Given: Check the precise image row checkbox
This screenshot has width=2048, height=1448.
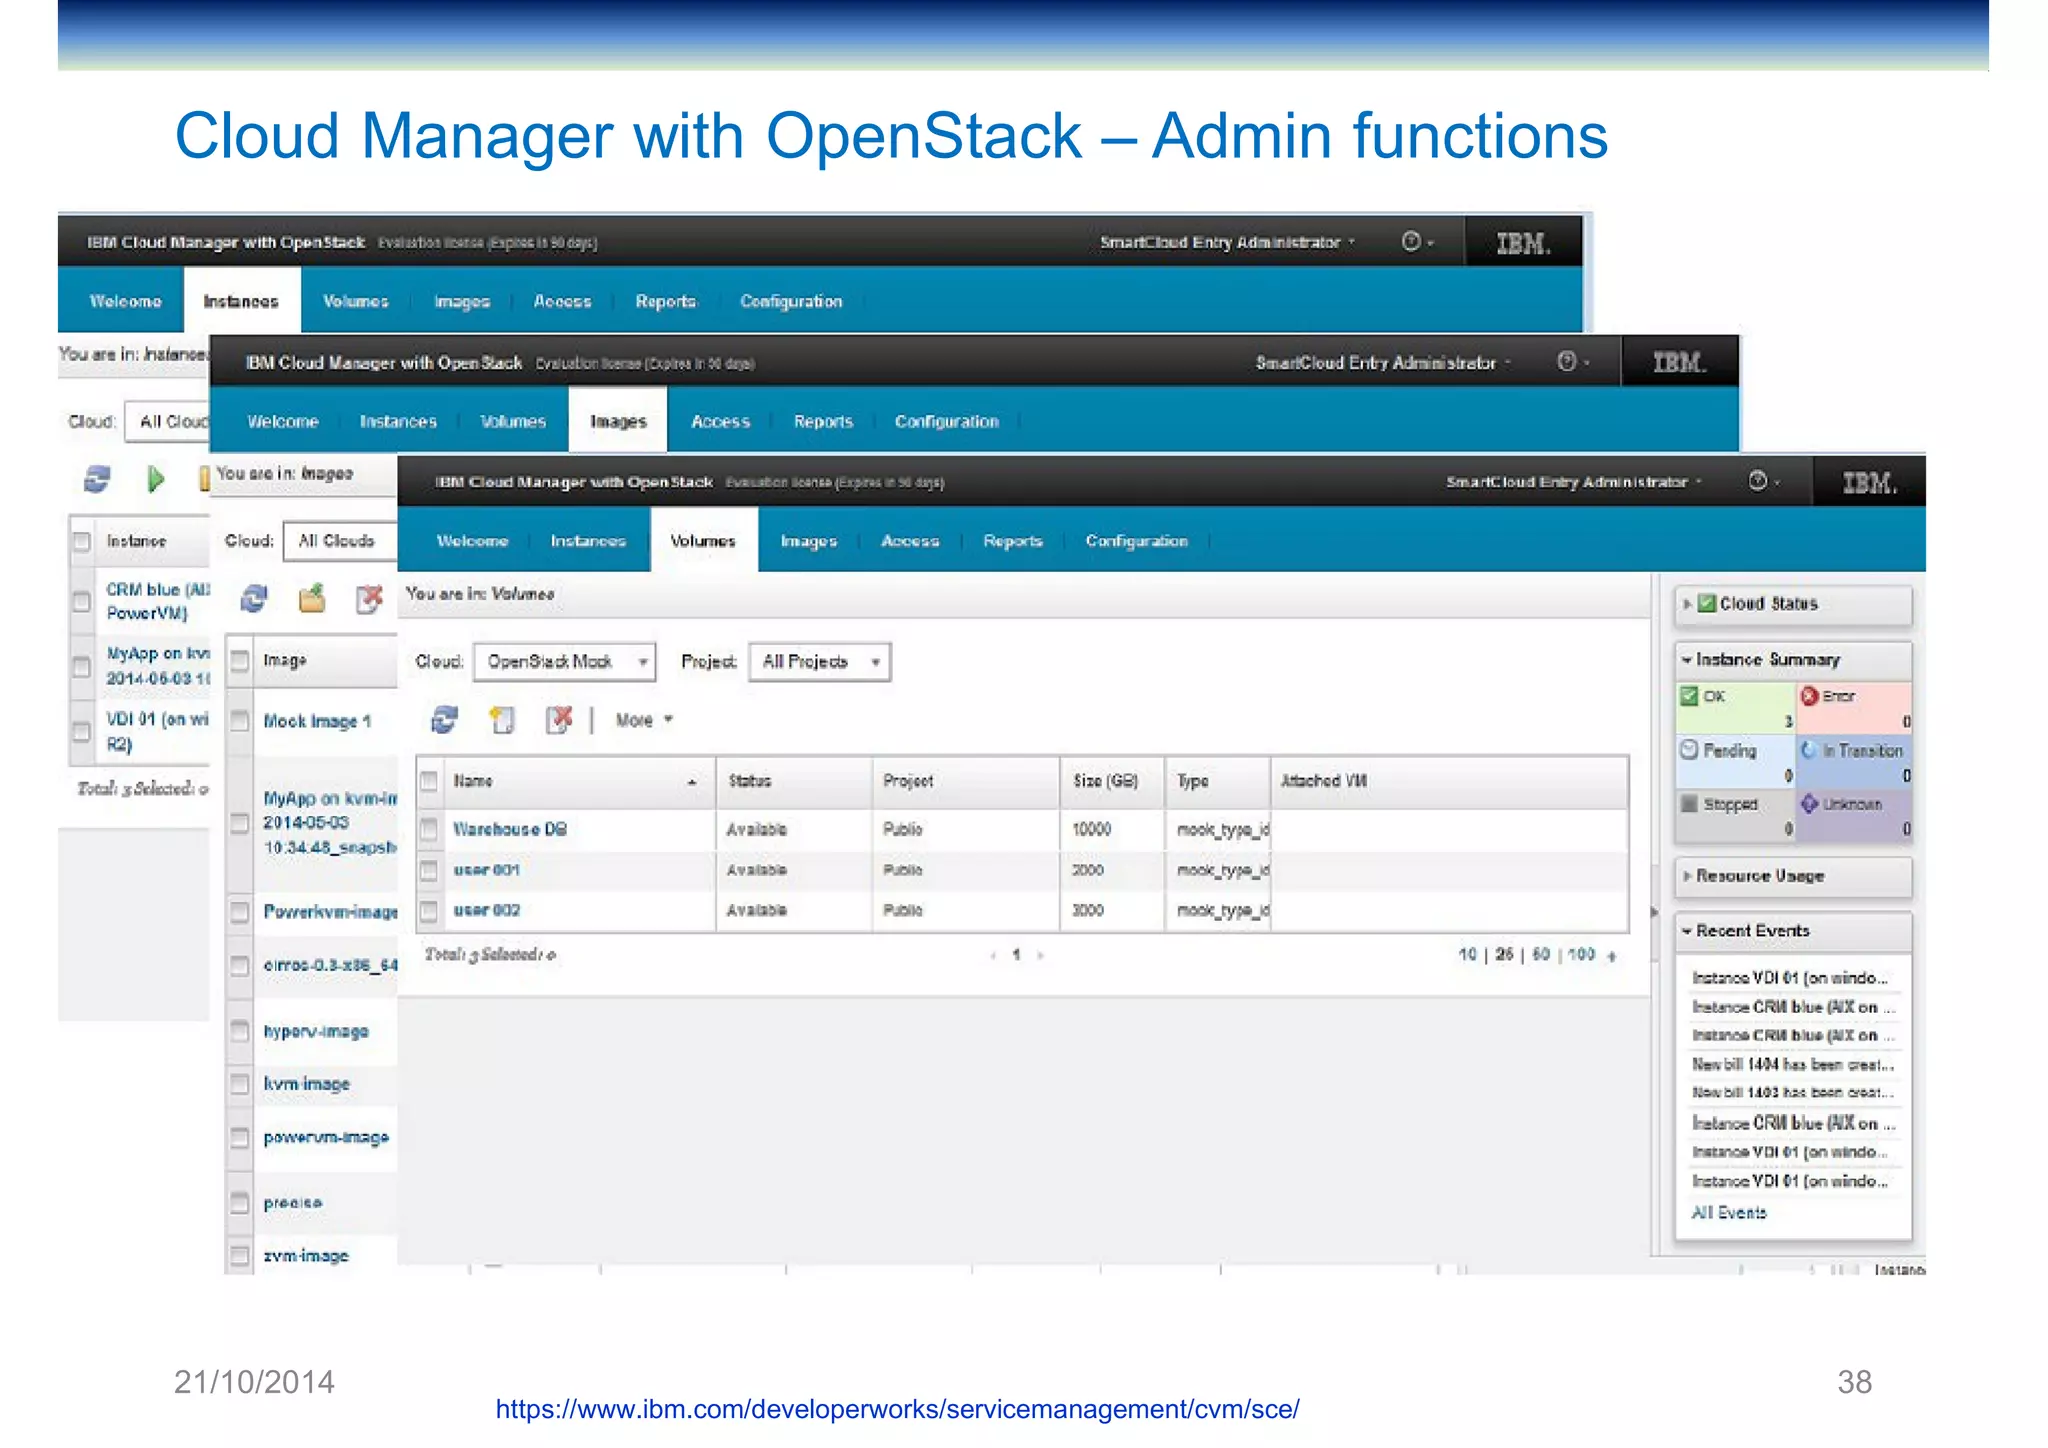Looking at the screenshot, I should [x=240, y=1202].
